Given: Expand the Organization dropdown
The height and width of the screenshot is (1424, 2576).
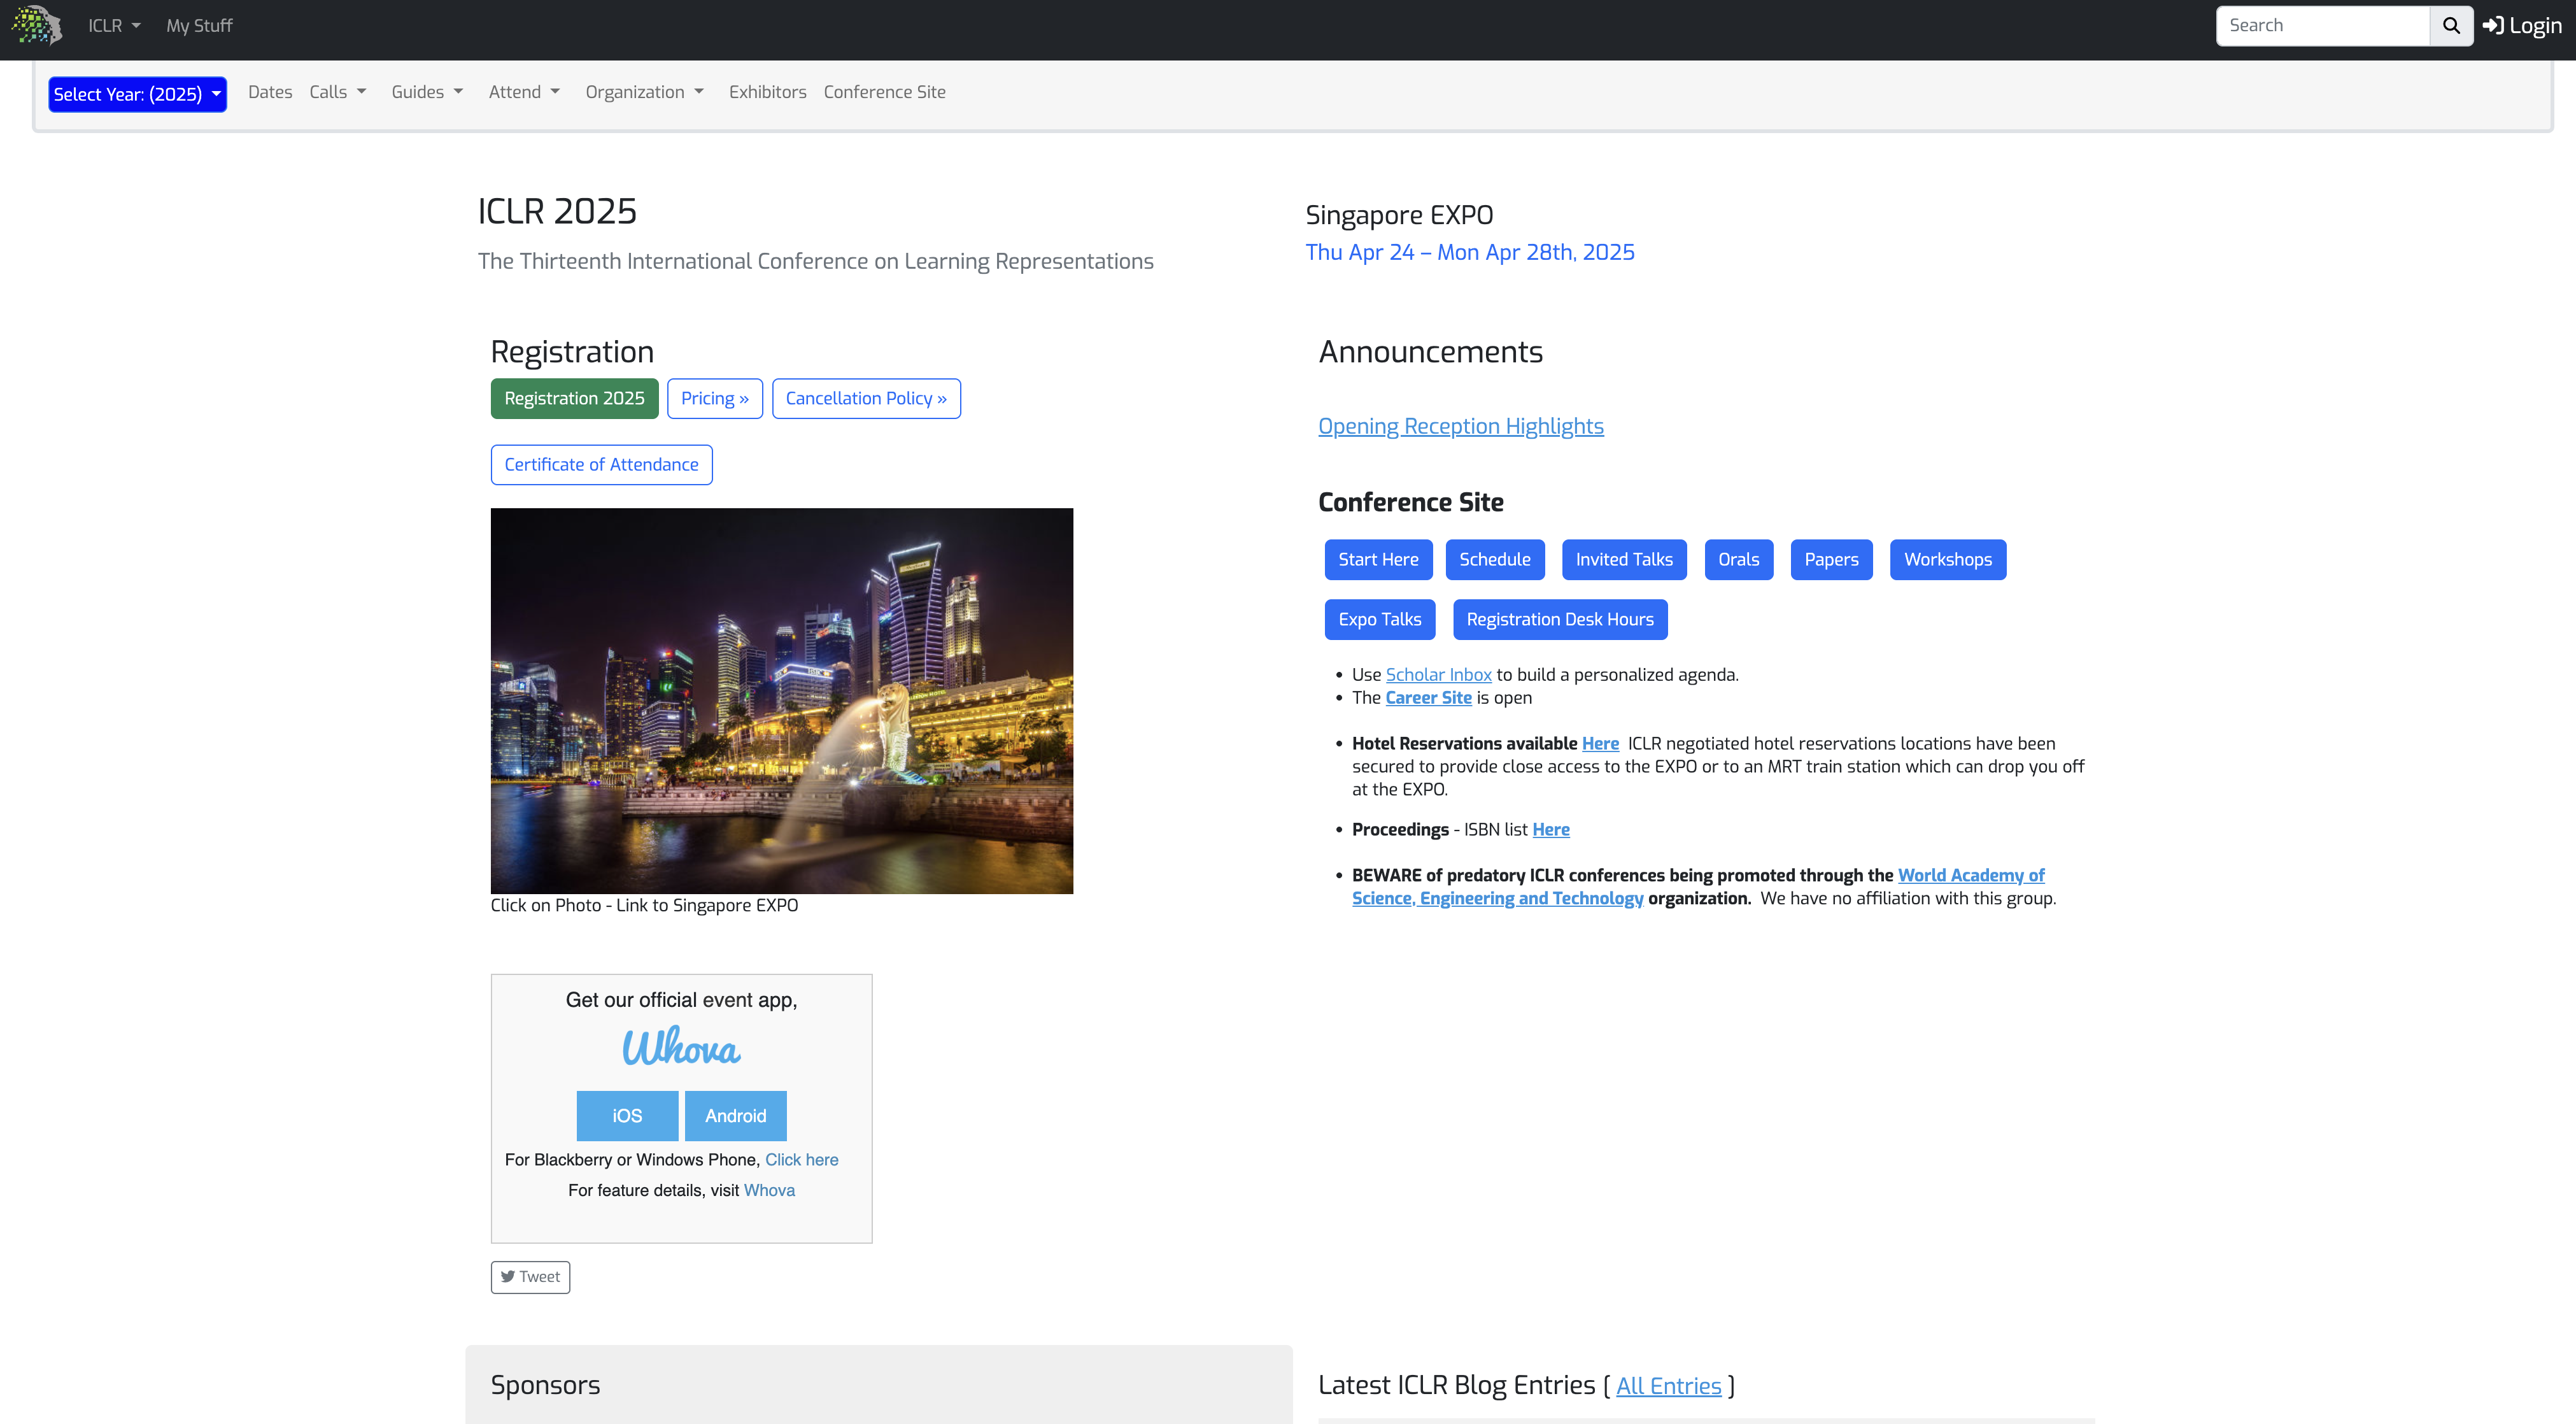Looking at the screenshot, I should pyautogui.click(x=645, y=92).
